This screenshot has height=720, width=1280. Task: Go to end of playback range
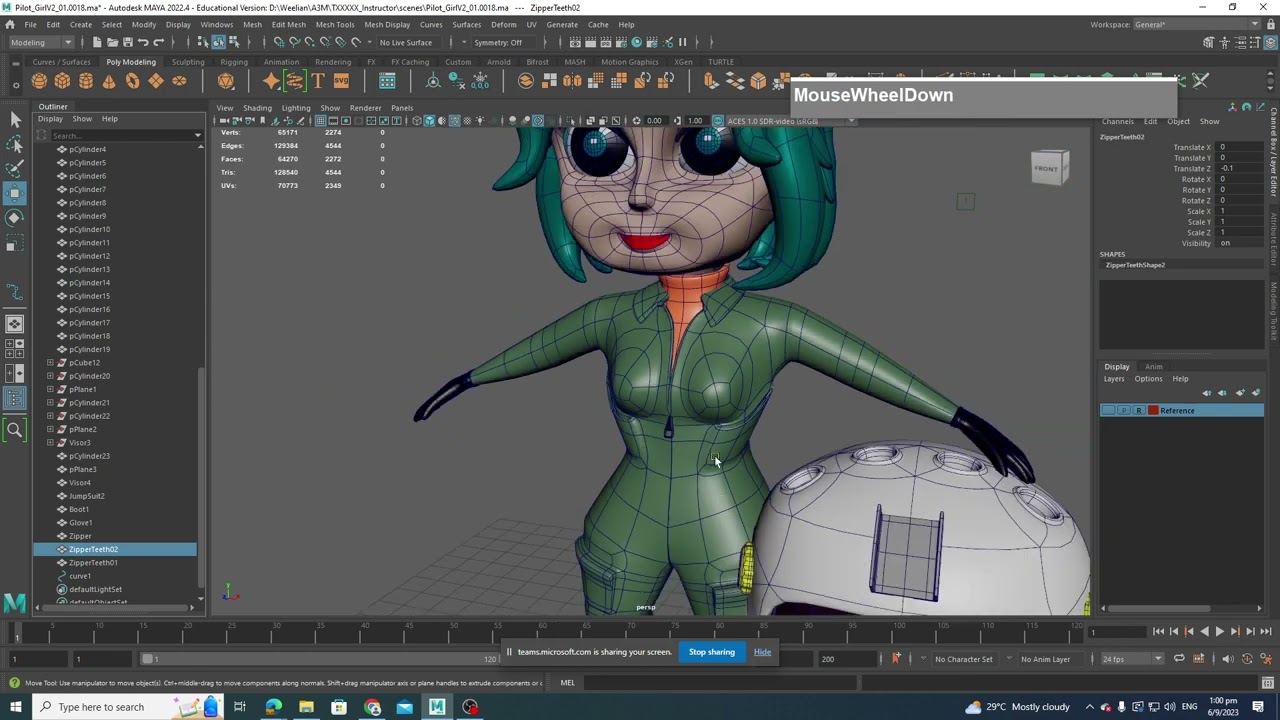point(1265,631)
